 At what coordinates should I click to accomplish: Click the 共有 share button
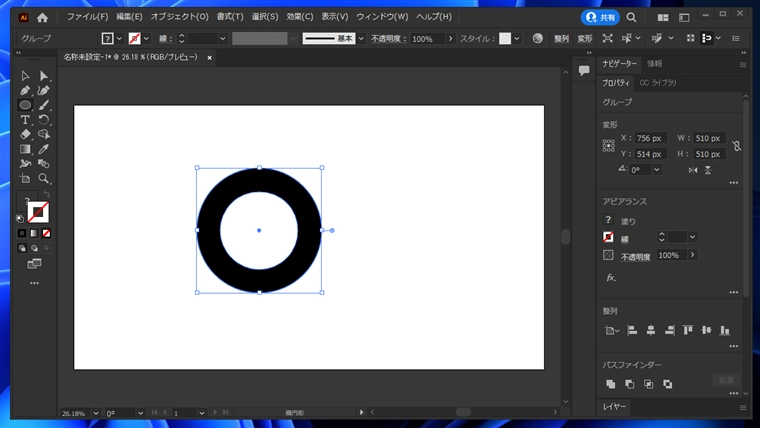[600, 17]
